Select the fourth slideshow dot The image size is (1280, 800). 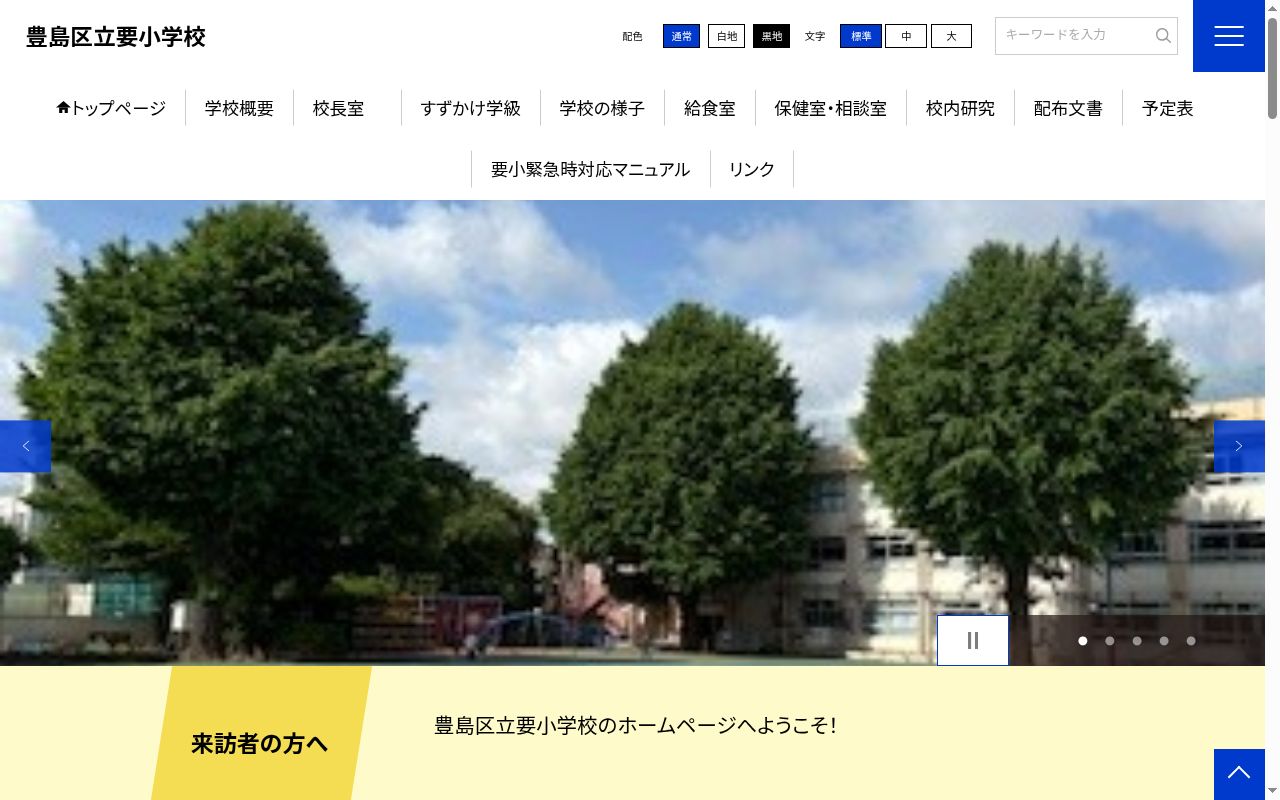(1164, 641)
